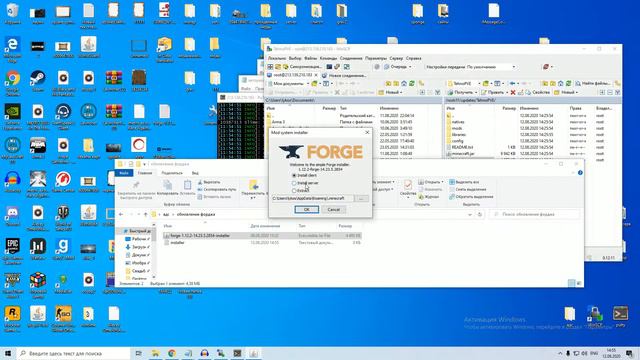
Task: Open the Параметры menu in WinSCP
Action: [376, 58]
